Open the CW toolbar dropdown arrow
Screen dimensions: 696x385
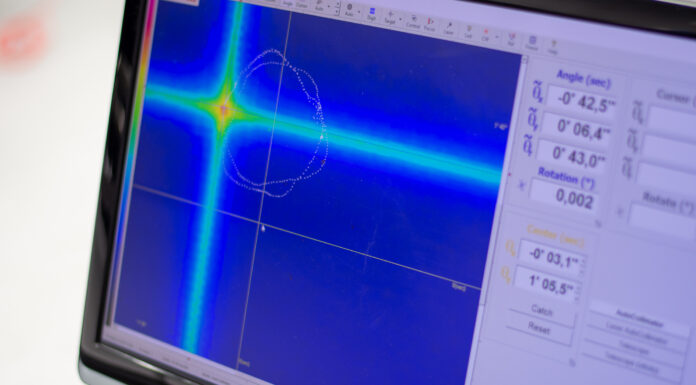click(x=497, y=37)
